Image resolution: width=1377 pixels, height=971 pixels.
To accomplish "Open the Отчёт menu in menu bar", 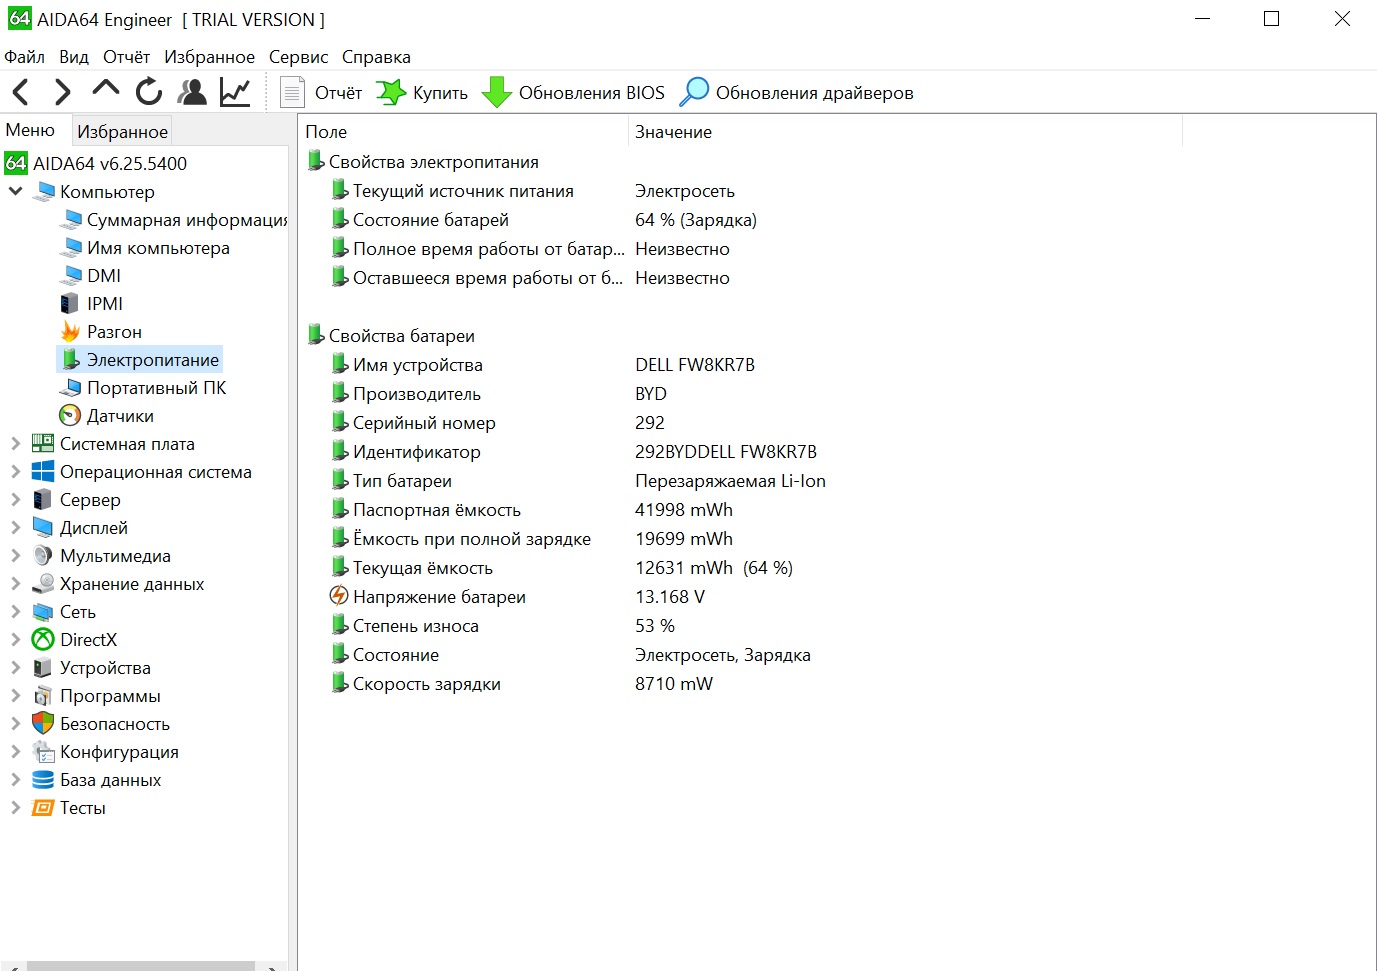I will [126, 57].
